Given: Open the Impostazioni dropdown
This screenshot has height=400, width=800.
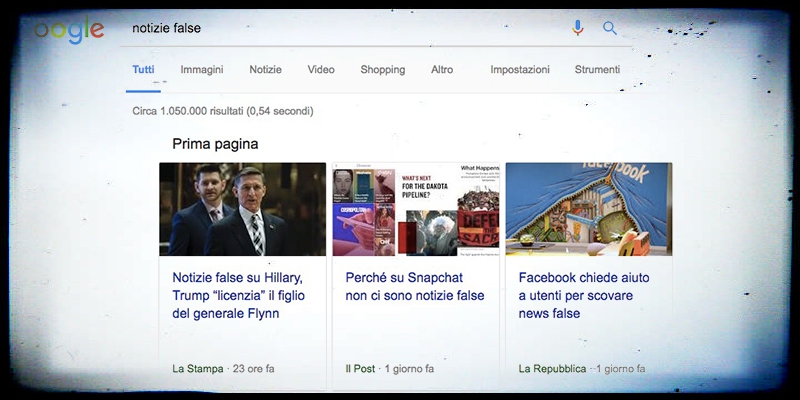Looking at the screenshot, I should [519, 70].
